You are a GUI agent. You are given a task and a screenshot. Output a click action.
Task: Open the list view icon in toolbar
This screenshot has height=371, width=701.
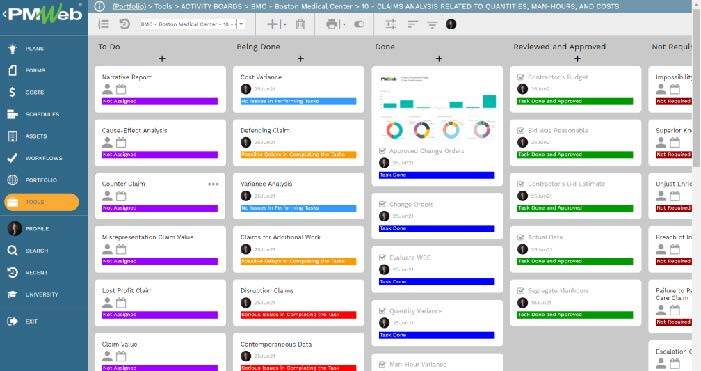tap(104, 24)
